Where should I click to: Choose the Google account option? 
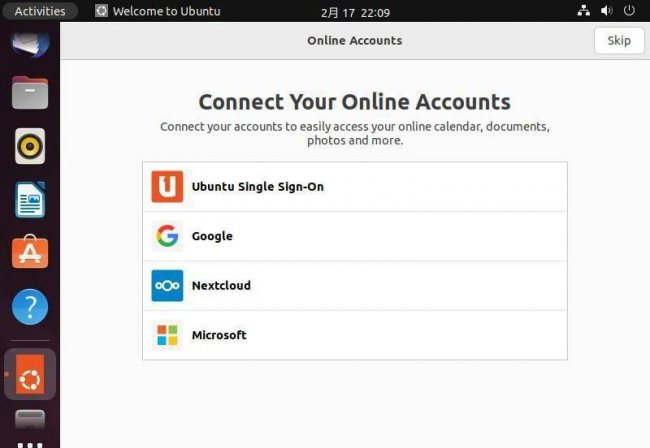pyautogui.click(x=355, y=236)
